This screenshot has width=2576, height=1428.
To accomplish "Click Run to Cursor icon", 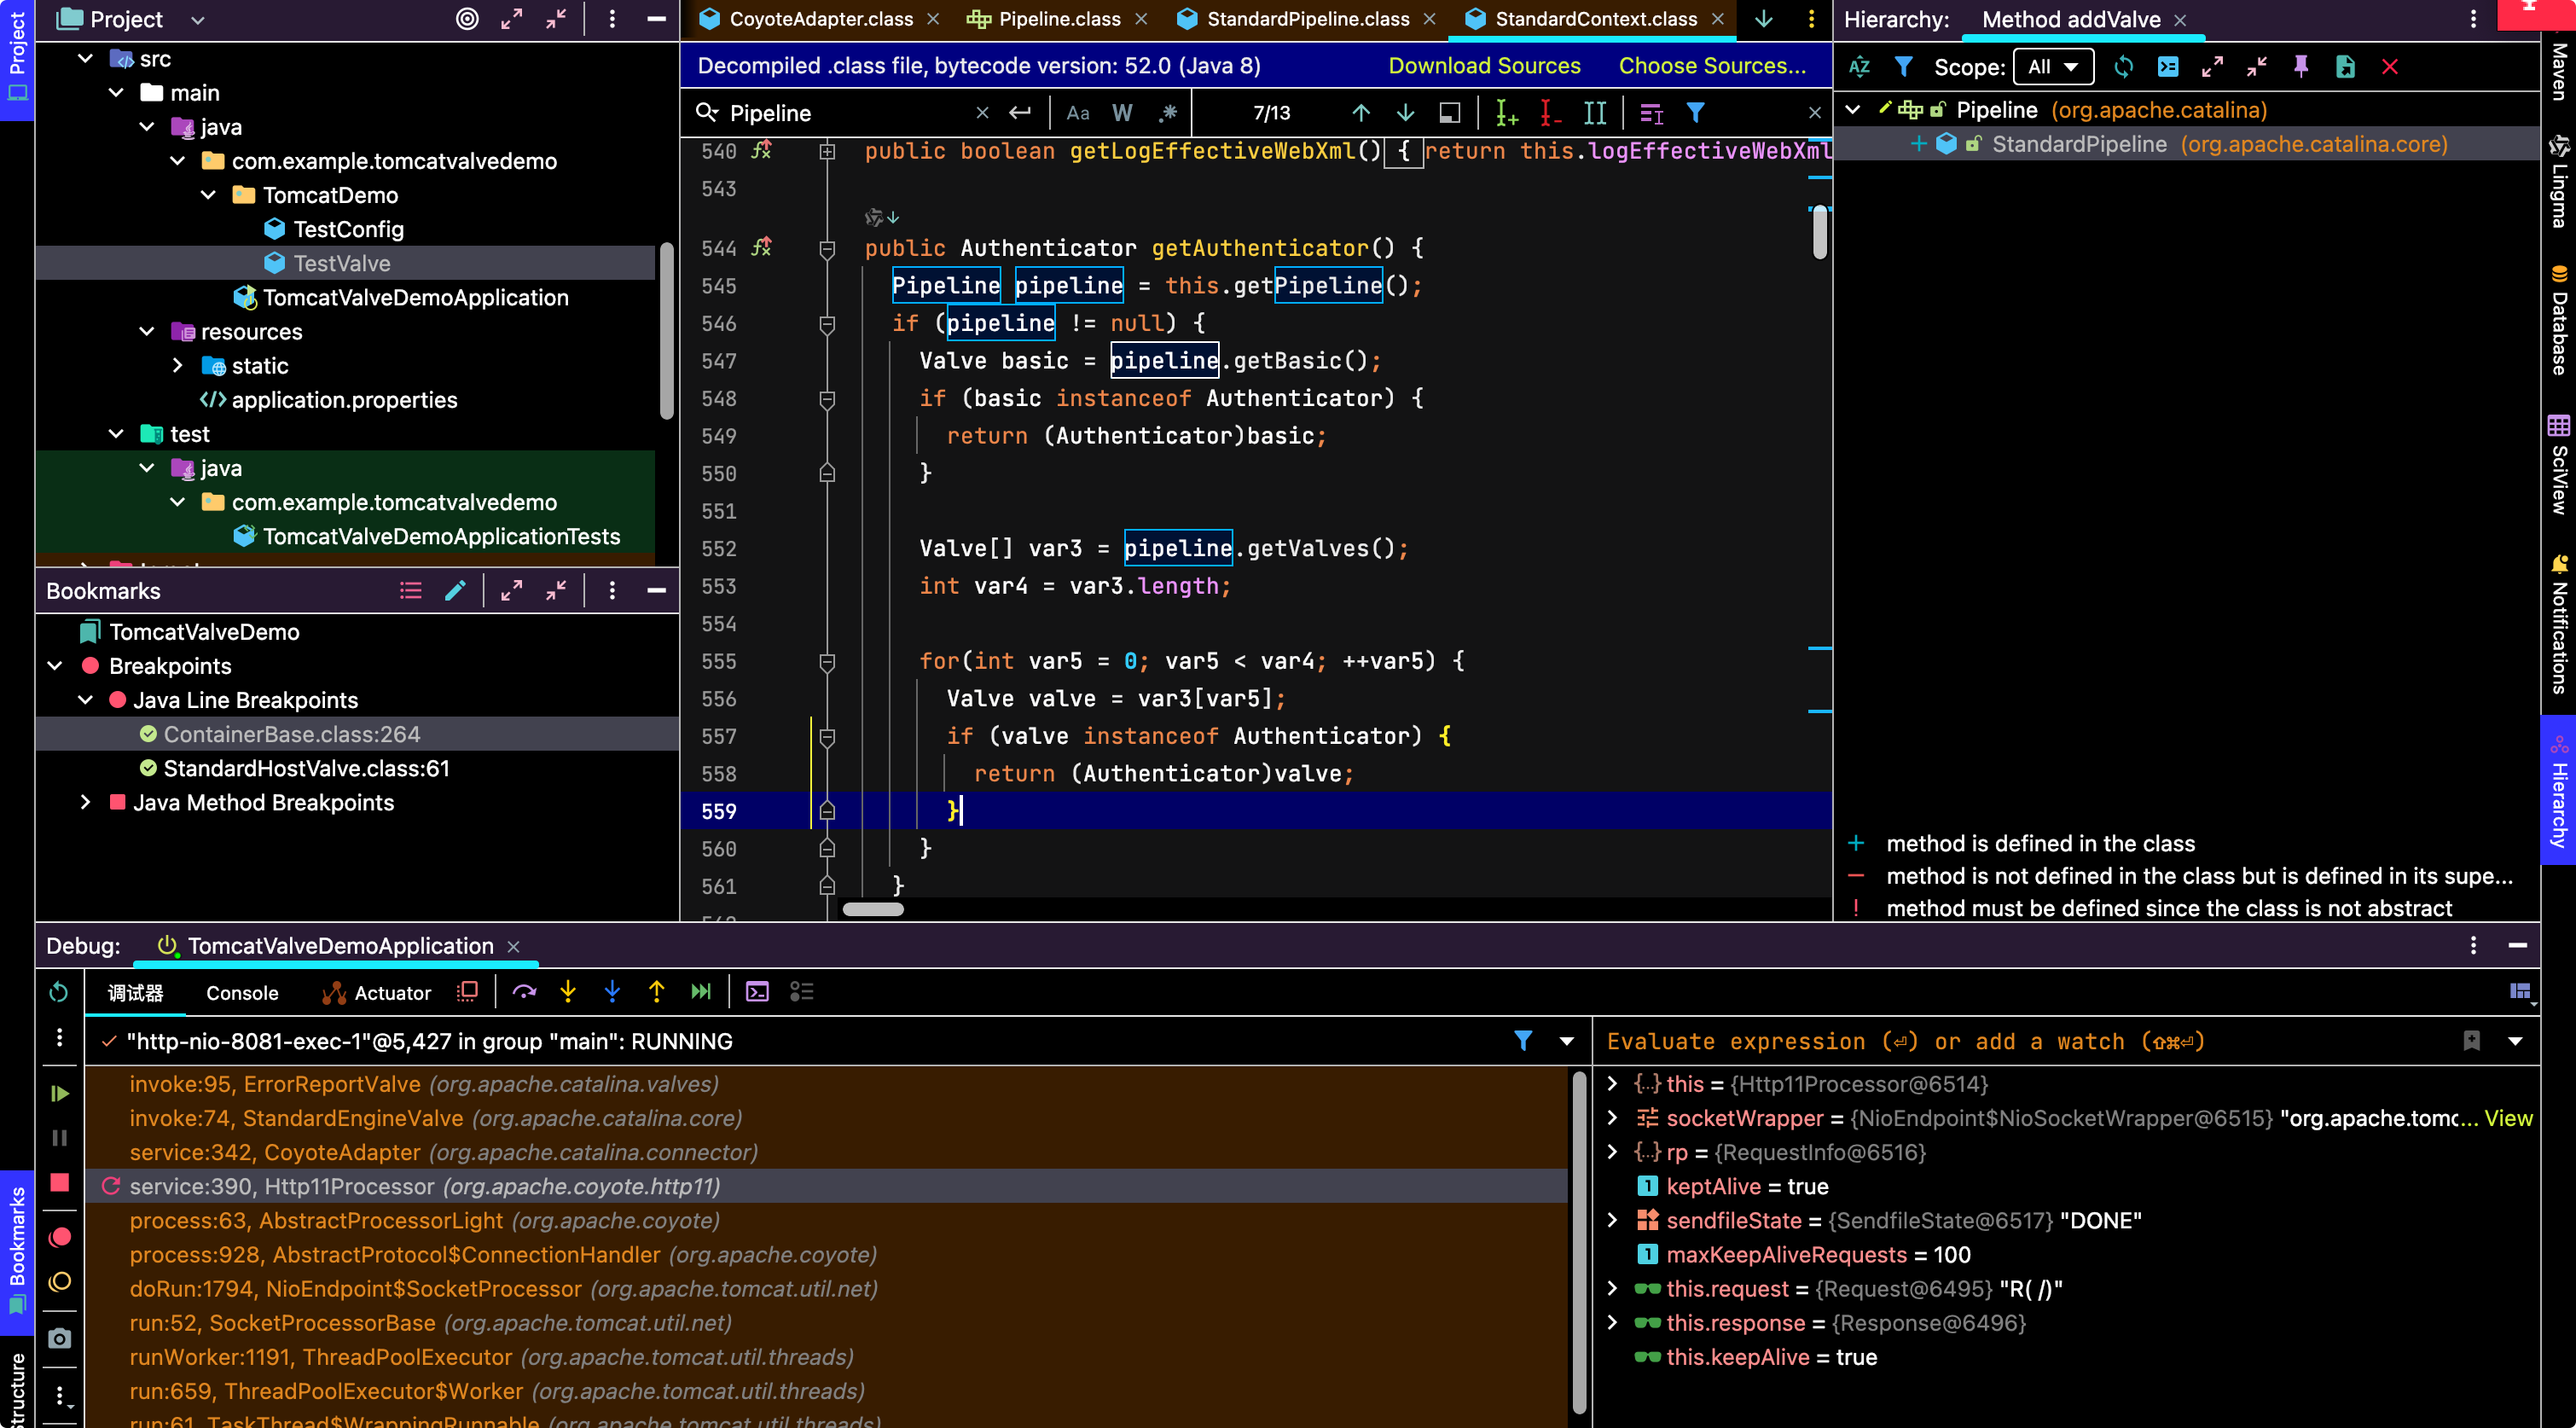I will [701, 992].
